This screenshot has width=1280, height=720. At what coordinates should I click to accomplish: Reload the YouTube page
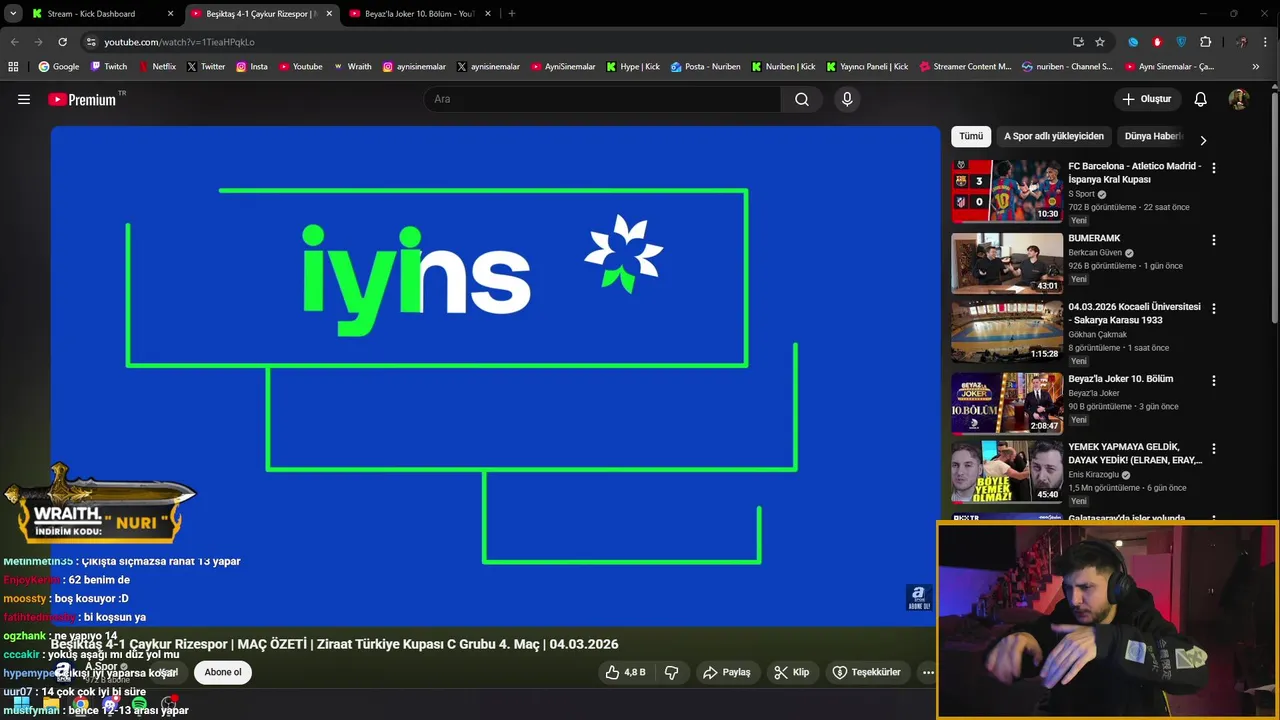[x=62, y=42]
